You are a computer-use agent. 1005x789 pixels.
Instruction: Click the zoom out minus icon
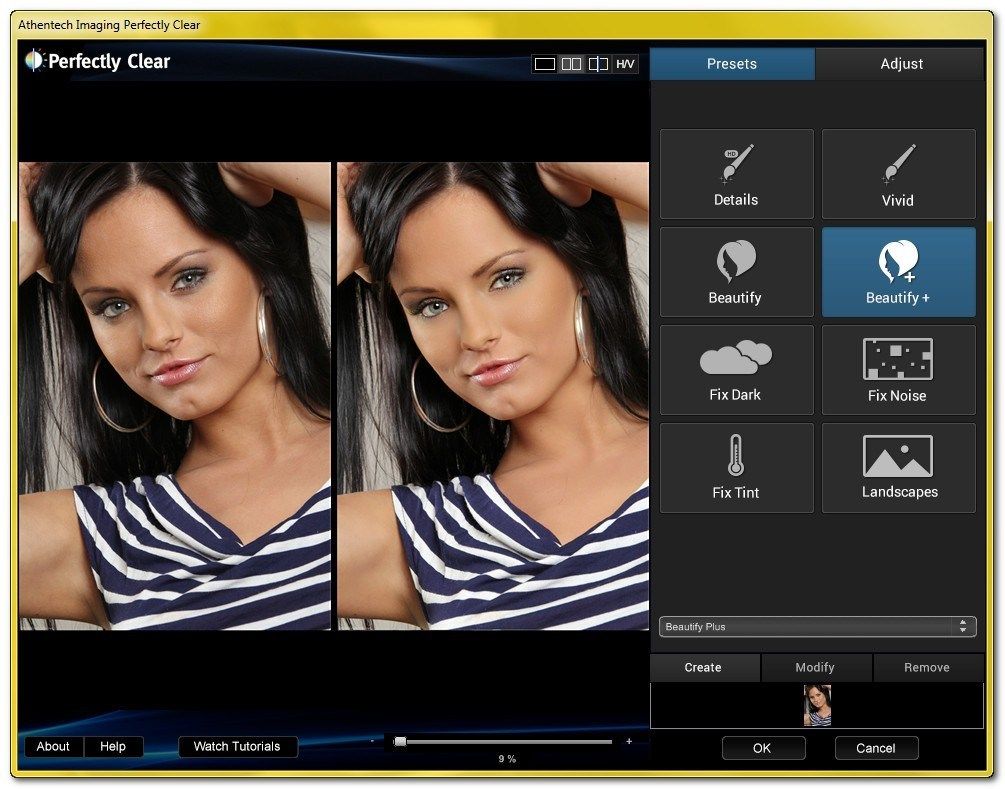click(x=372, y=741)
